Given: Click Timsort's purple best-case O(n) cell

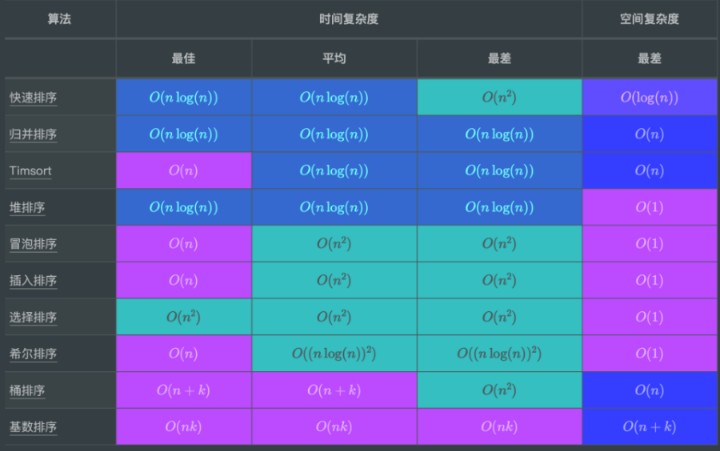Looking at the screenshot, I should pos(183,171).
